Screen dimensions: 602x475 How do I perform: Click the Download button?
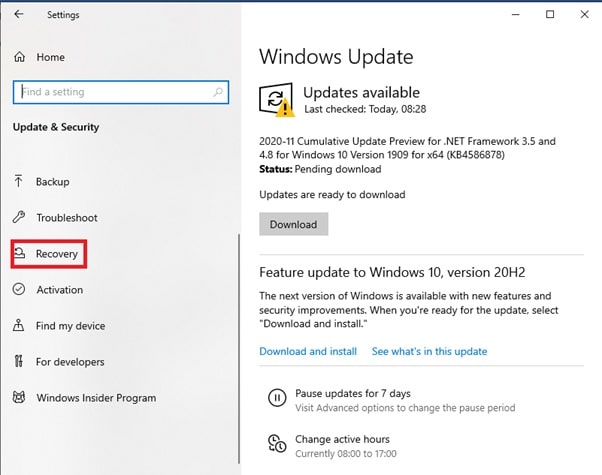pyautogui.click(x=293, y=224)
